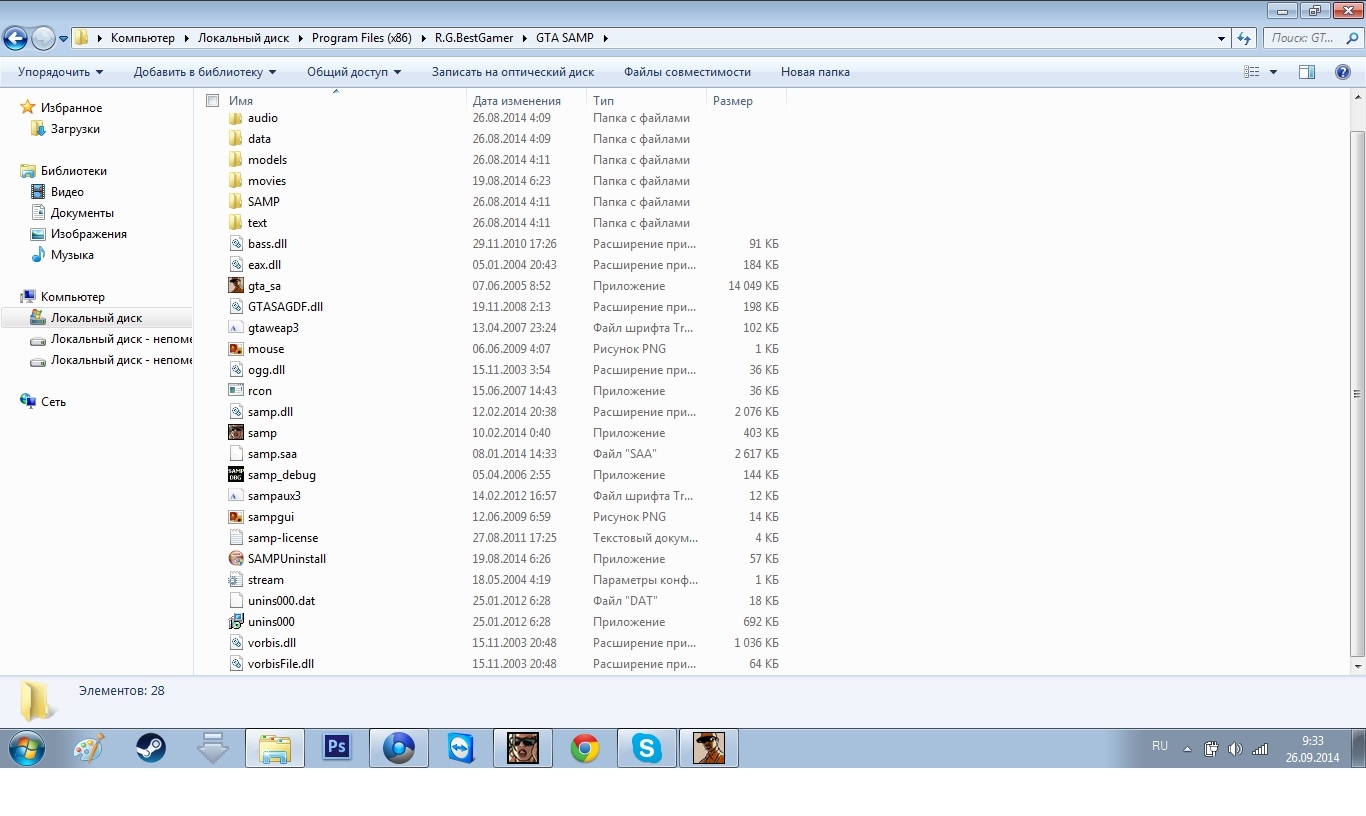This screenshot has width=1366, height=816.
Task: Open Видео library in sidebar
Action: tap(67, 192)
